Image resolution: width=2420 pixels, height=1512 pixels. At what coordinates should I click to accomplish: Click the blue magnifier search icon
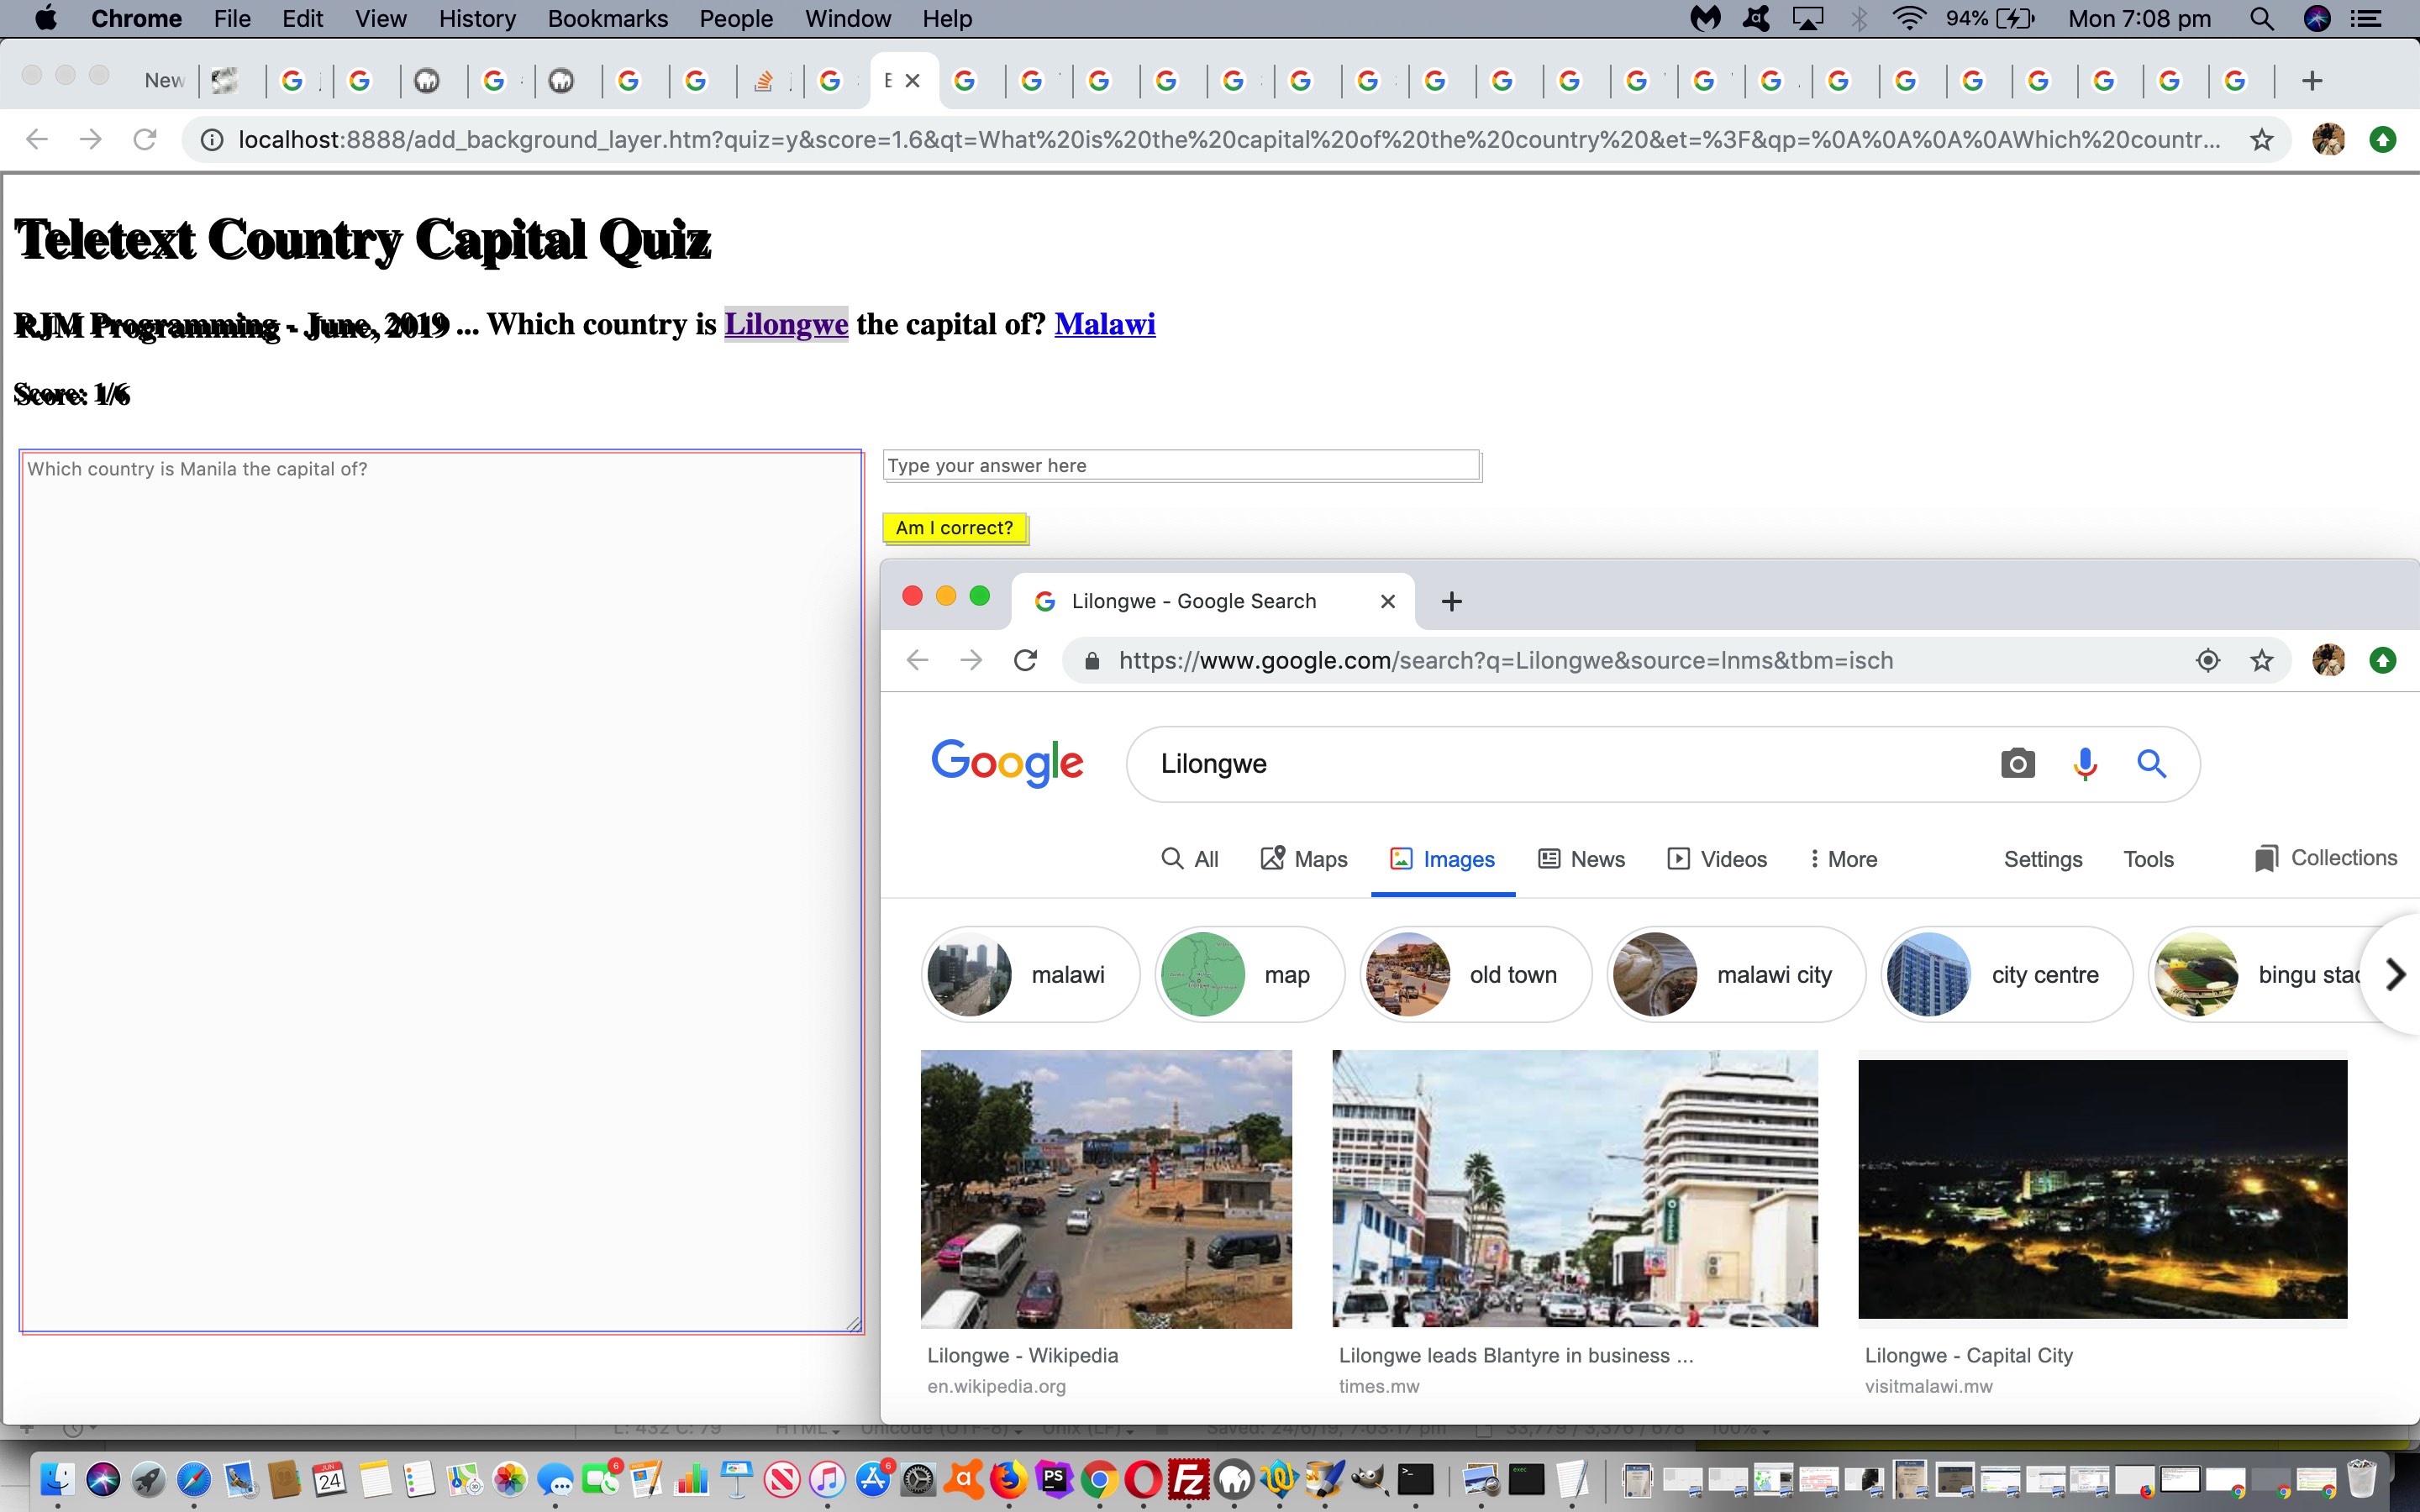point(2151,764)
